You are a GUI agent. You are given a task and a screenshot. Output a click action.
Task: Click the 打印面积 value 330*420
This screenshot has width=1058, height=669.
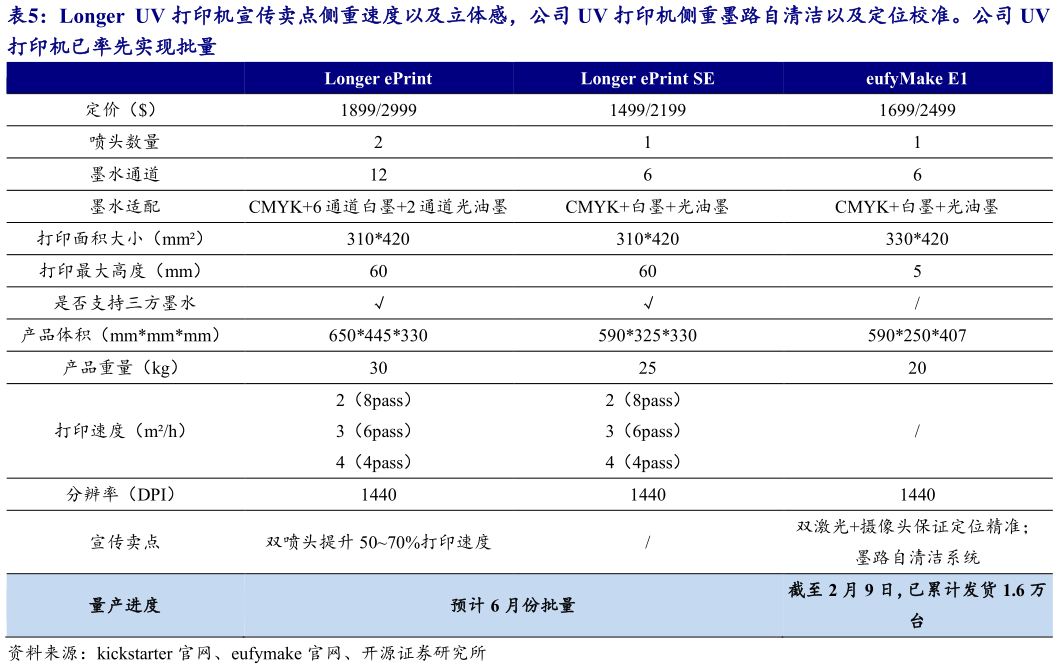click(917, 239)
